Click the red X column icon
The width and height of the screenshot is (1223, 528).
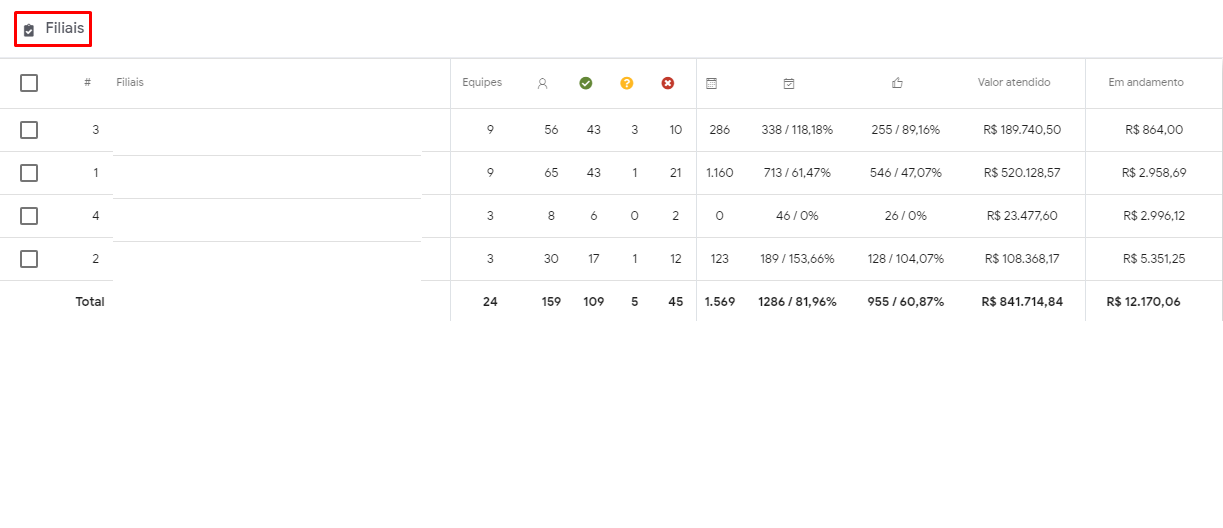click(x=668, y=83)
